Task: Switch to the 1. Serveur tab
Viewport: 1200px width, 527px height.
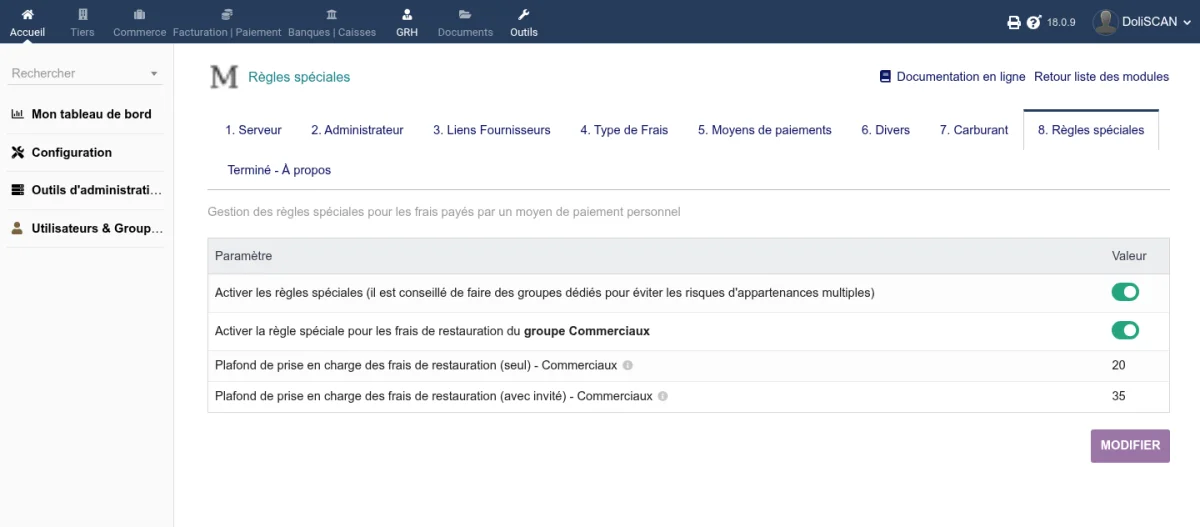Action: tap(253, 130)
